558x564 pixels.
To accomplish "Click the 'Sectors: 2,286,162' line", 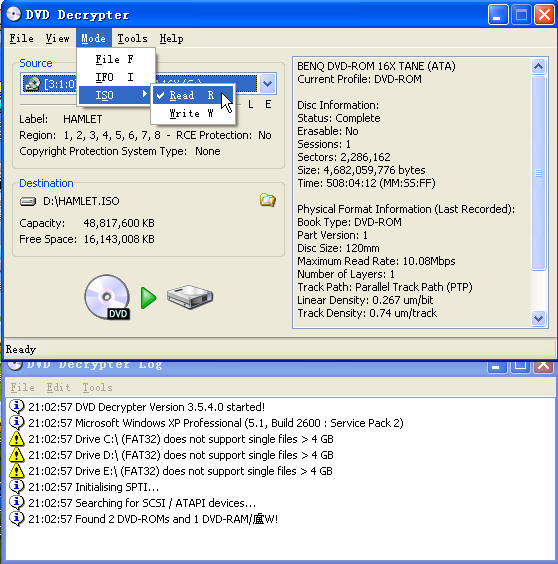I will (344, 157).
